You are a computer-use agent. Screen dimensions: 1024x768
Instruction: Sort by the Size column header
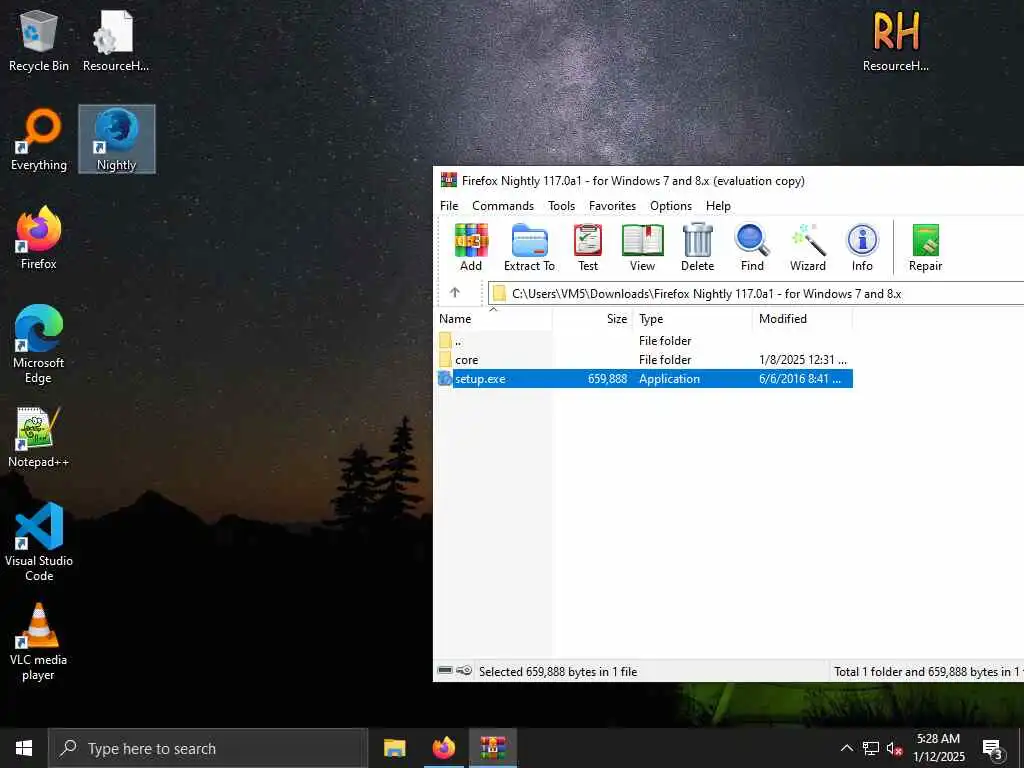[x=593, y=319]
